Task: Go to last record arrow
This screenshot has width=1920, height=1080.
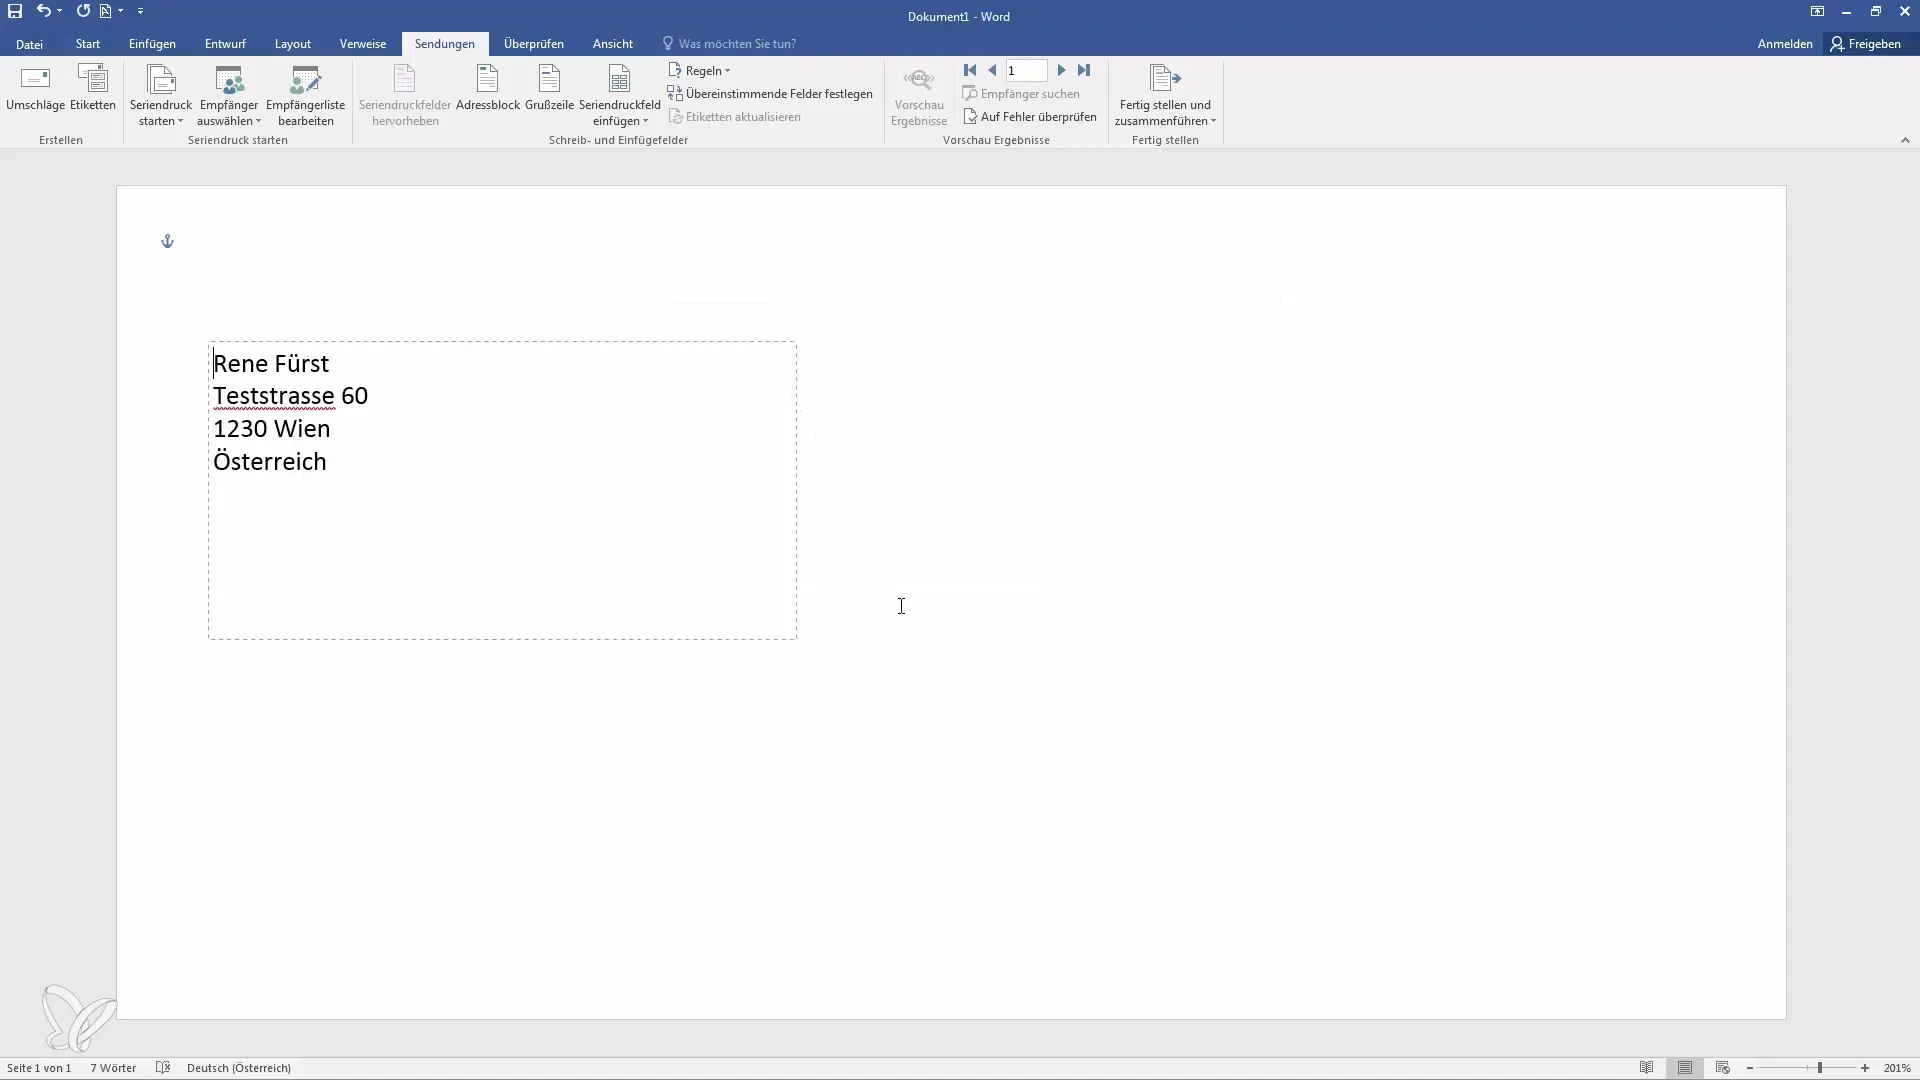Action: click(1084, 70)
